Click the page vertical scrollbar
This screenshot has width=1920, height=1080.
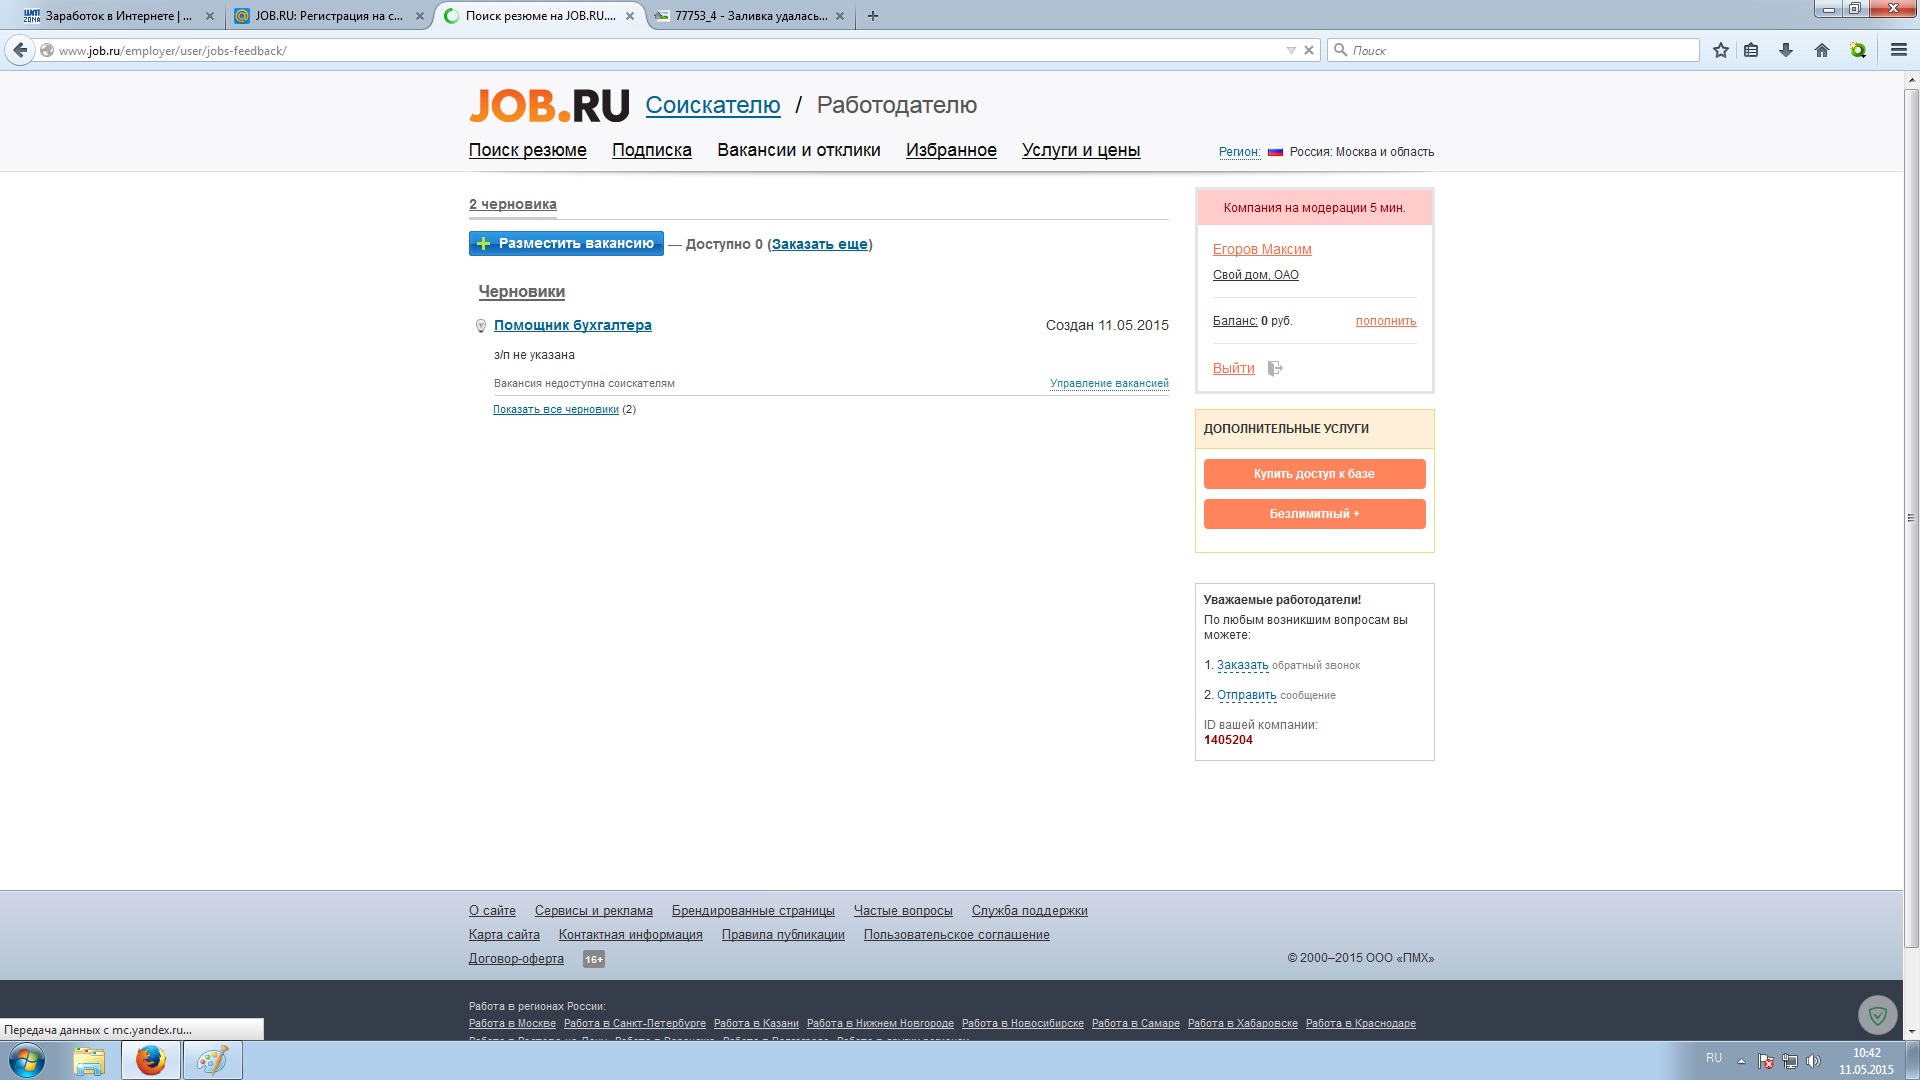pyautogui.click(x=1911, y=518)
